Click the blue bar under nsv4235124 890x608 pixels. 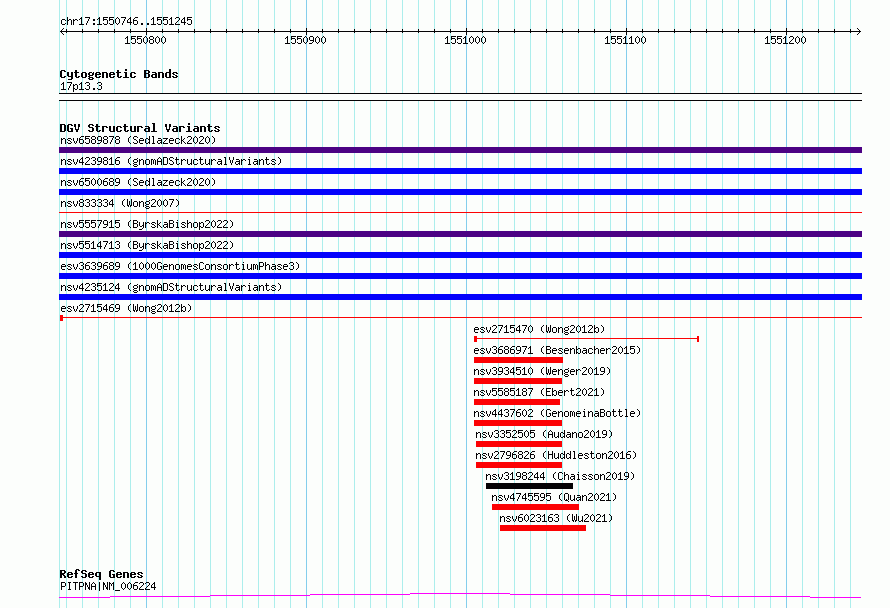click(460, 297)
